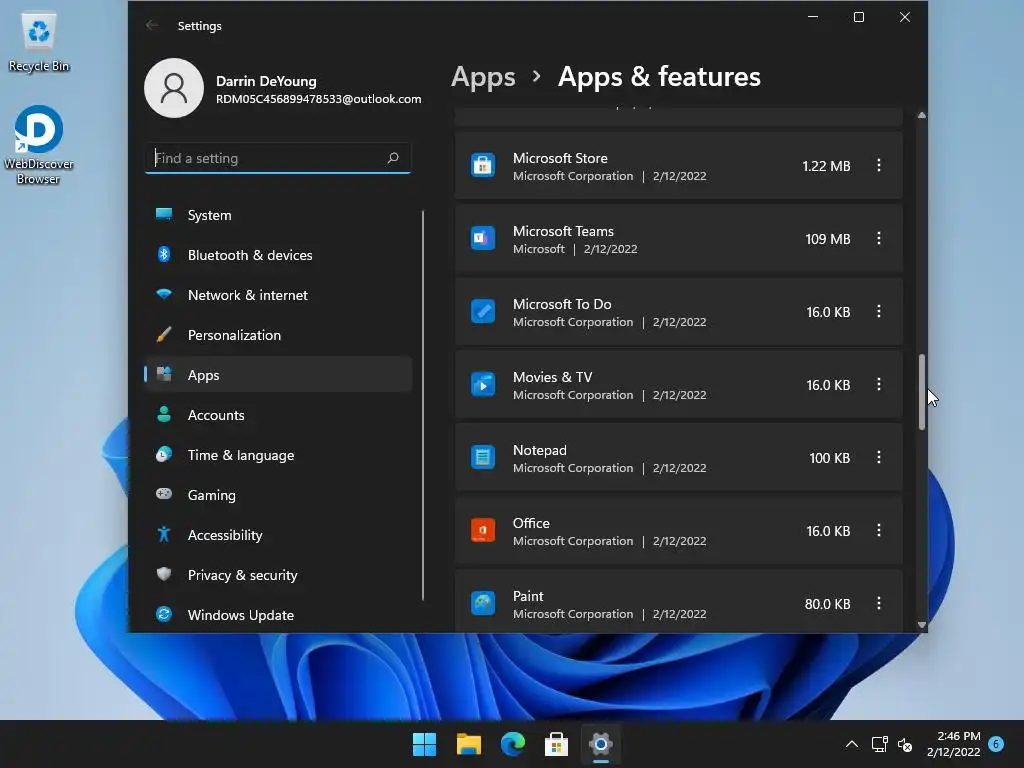Image resolution: width=1024 pixels, height=768 pixels.
Task: Click the Personalization paintbrush icon
Action: (164, 334)
